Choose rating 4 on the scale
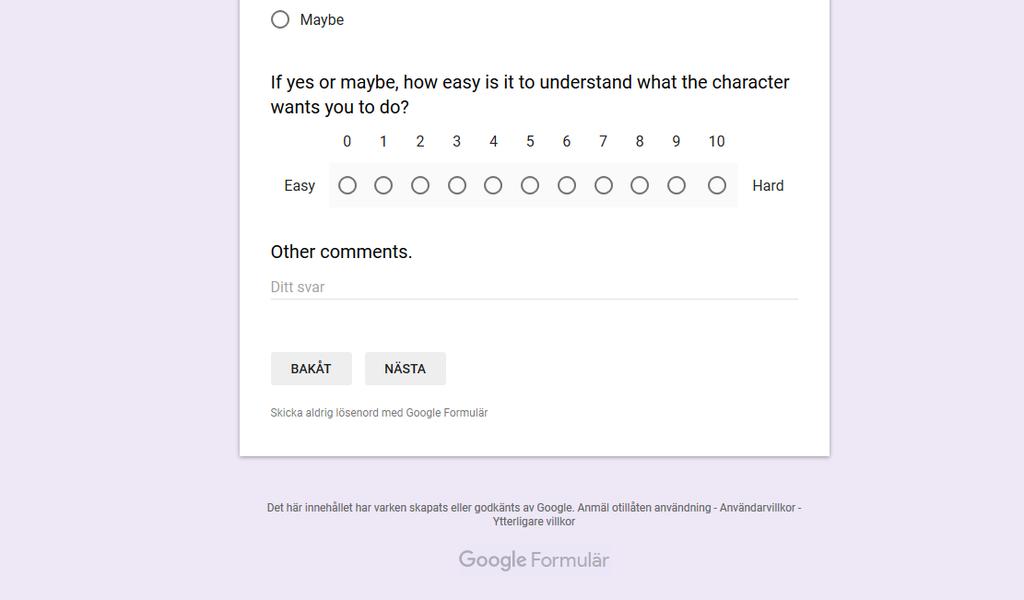The height and width of the screenshot is (600, 1024). click(x=493, y=185)
